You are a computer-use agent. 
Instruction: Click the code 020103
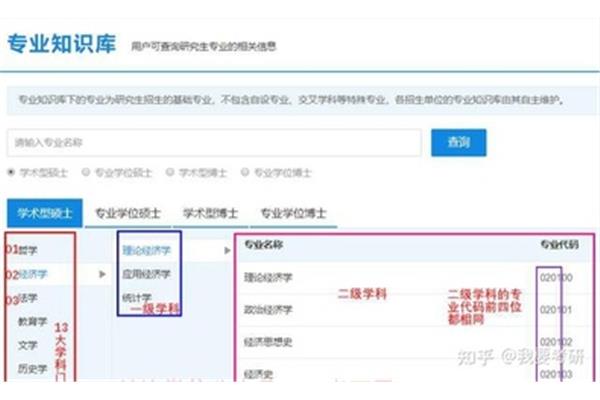click(556, 374)
